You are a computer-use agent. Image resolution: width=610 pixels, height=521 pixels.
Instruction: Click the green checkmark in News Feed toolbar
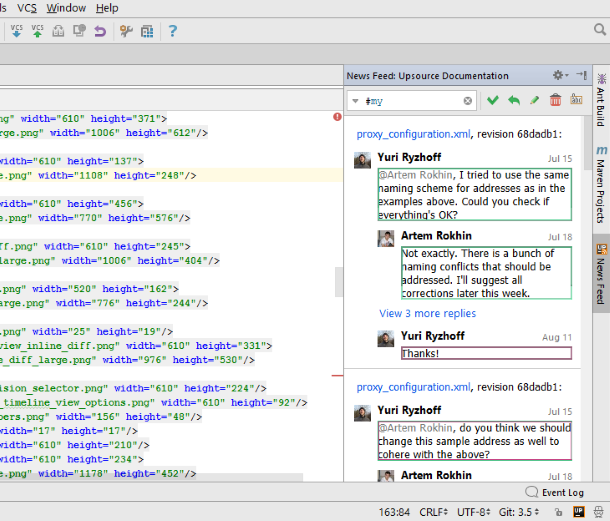[492, 100]
